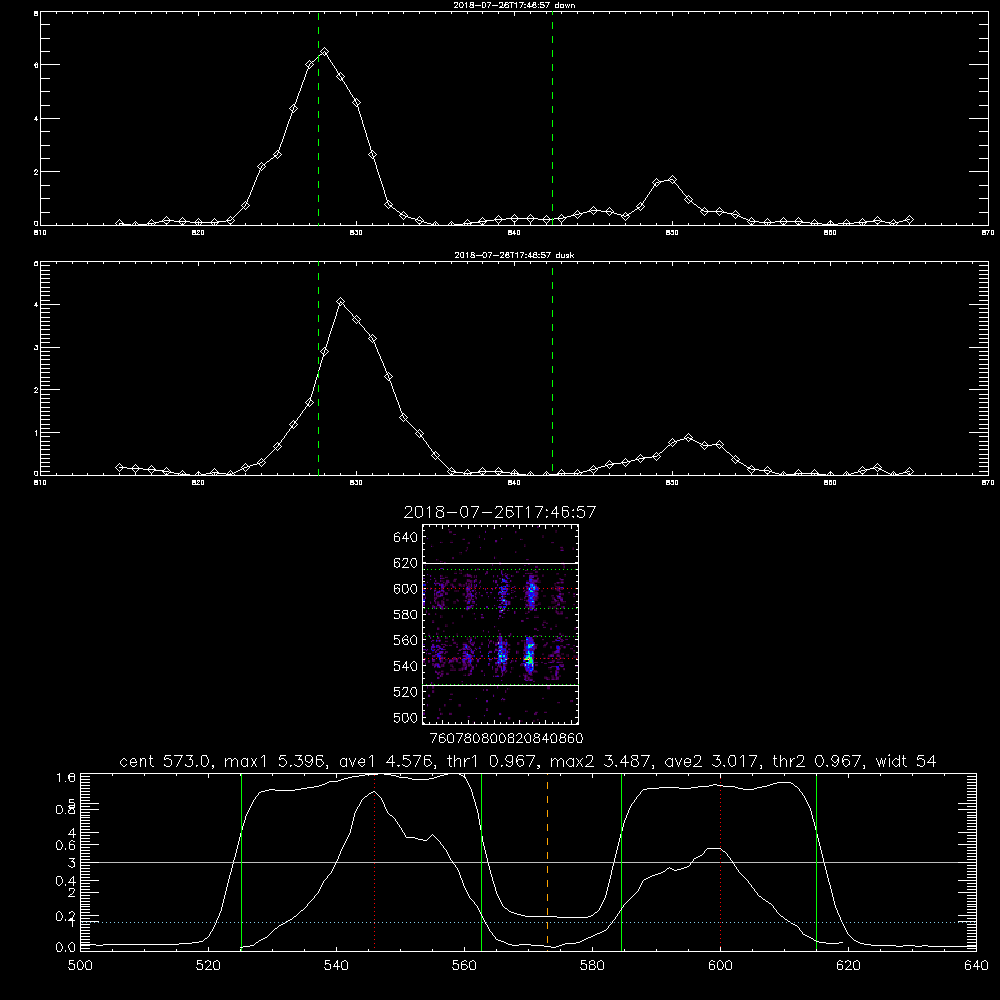Click the solid horizontal line at level 3 in bottom plot
The image size is (1000, 1000).
(528, 862)
